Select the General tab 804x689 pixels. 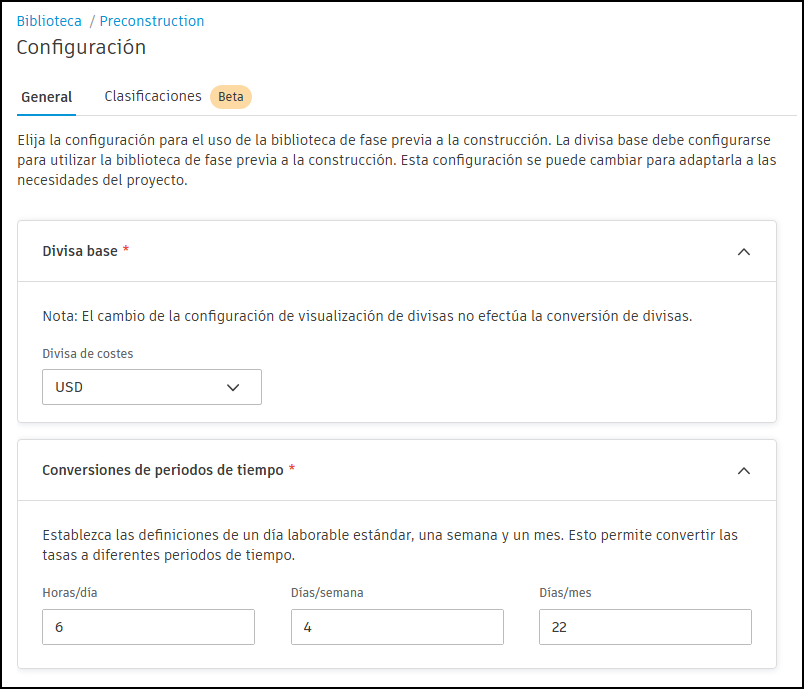[47, 97]
